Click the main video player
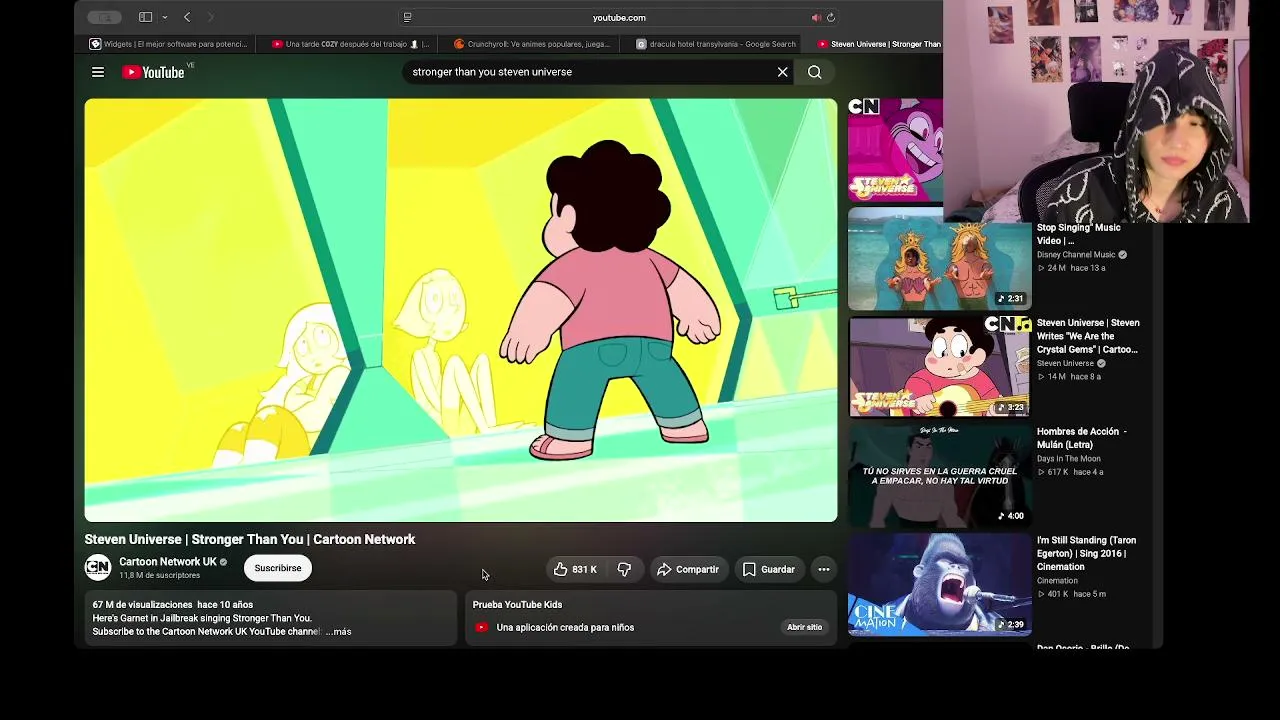1280x720 pixels. [461, 310]
